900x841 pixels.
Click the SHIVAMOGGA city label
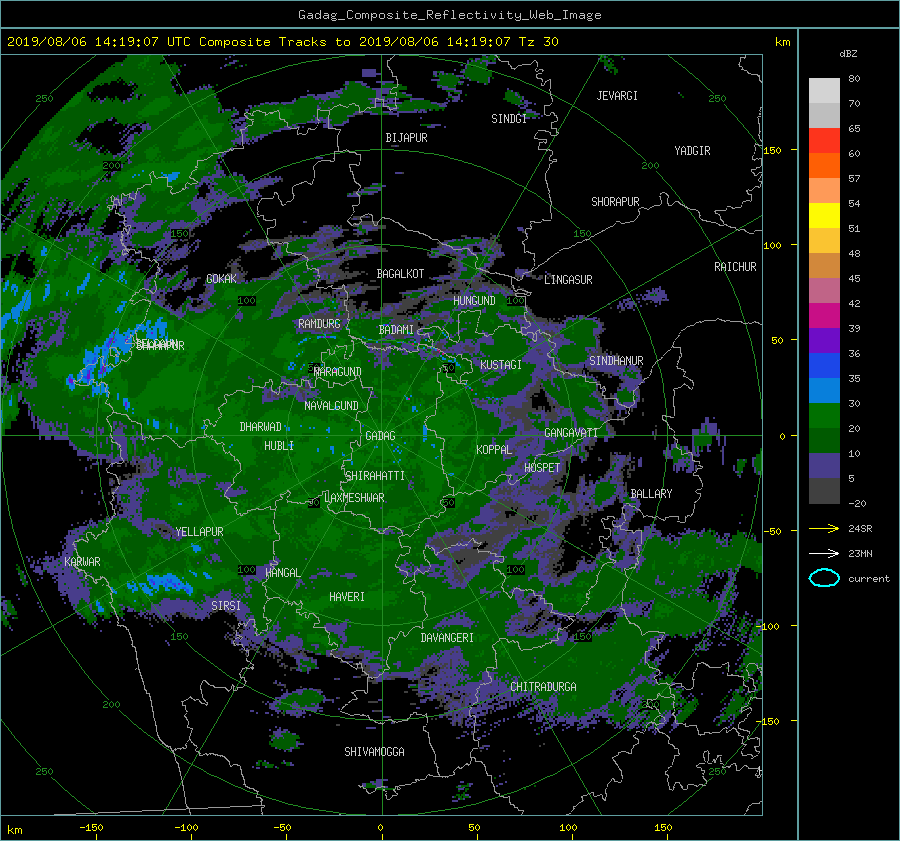(374, 751)
